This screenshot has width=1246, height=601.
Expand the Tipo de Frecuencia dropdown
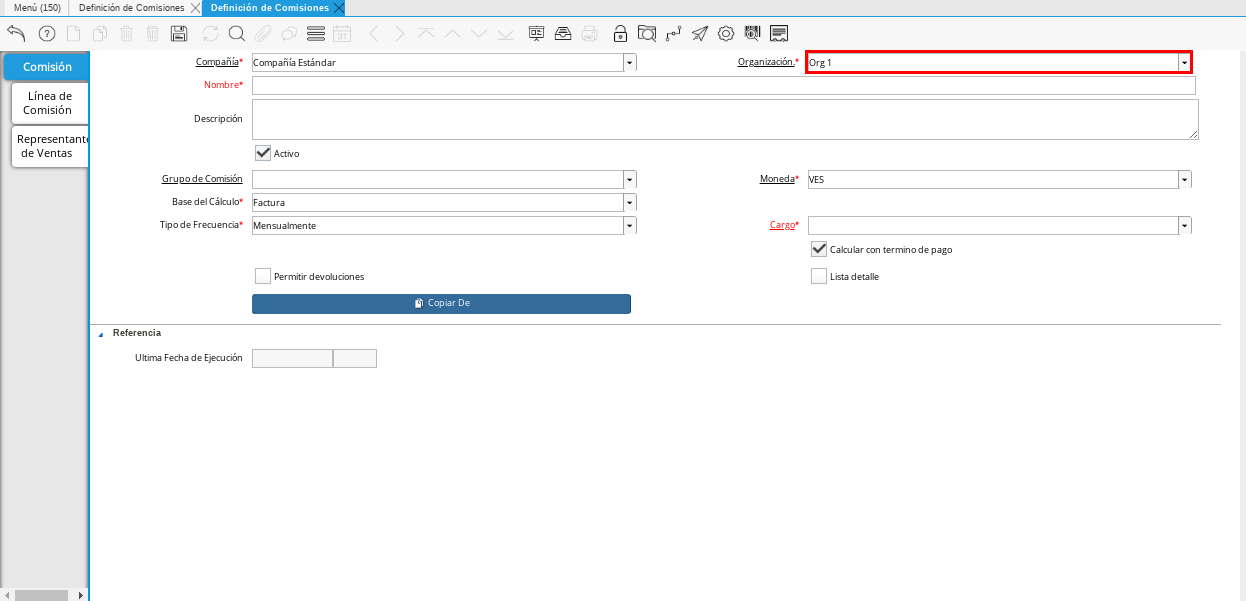630,226
